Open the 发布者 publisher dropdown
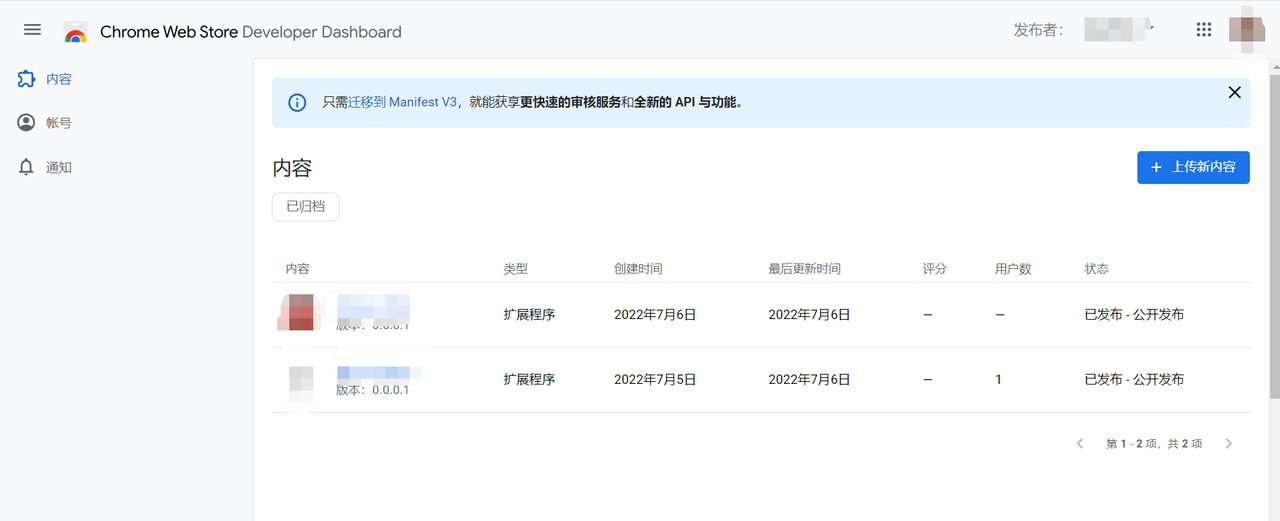 pyautogui.click(x=1120, y=30)
